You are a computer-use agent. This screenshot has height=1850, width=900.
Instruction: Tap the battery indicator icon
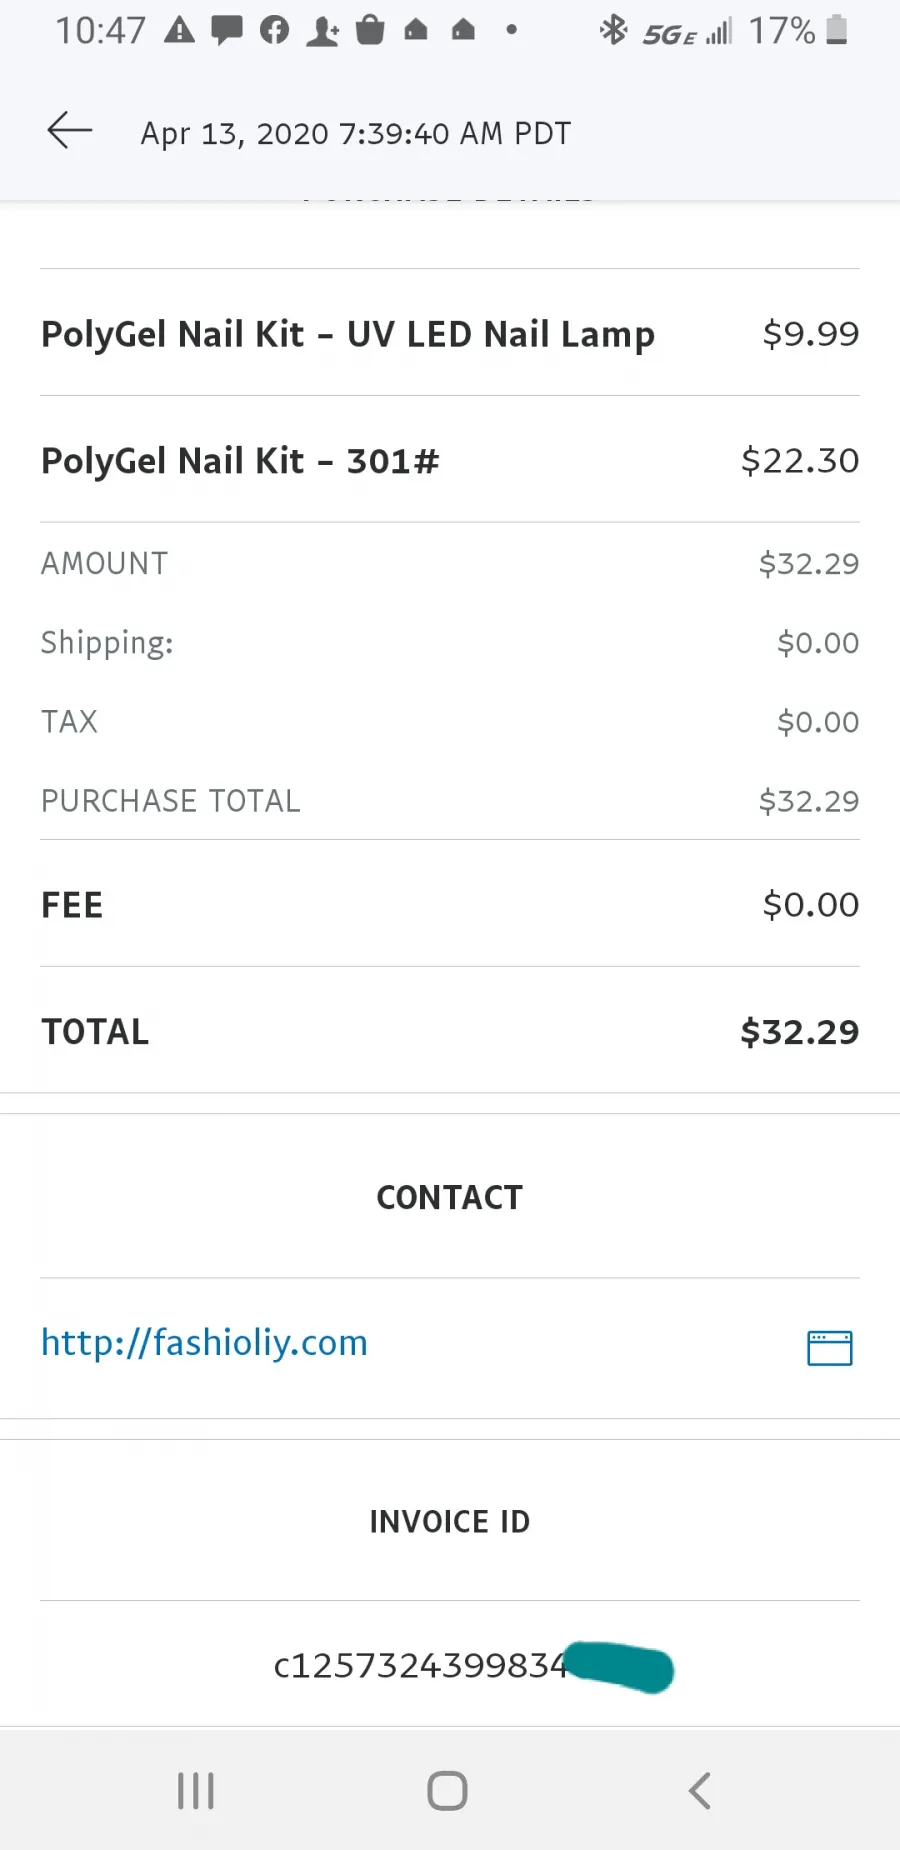click(x=837, y=30)
